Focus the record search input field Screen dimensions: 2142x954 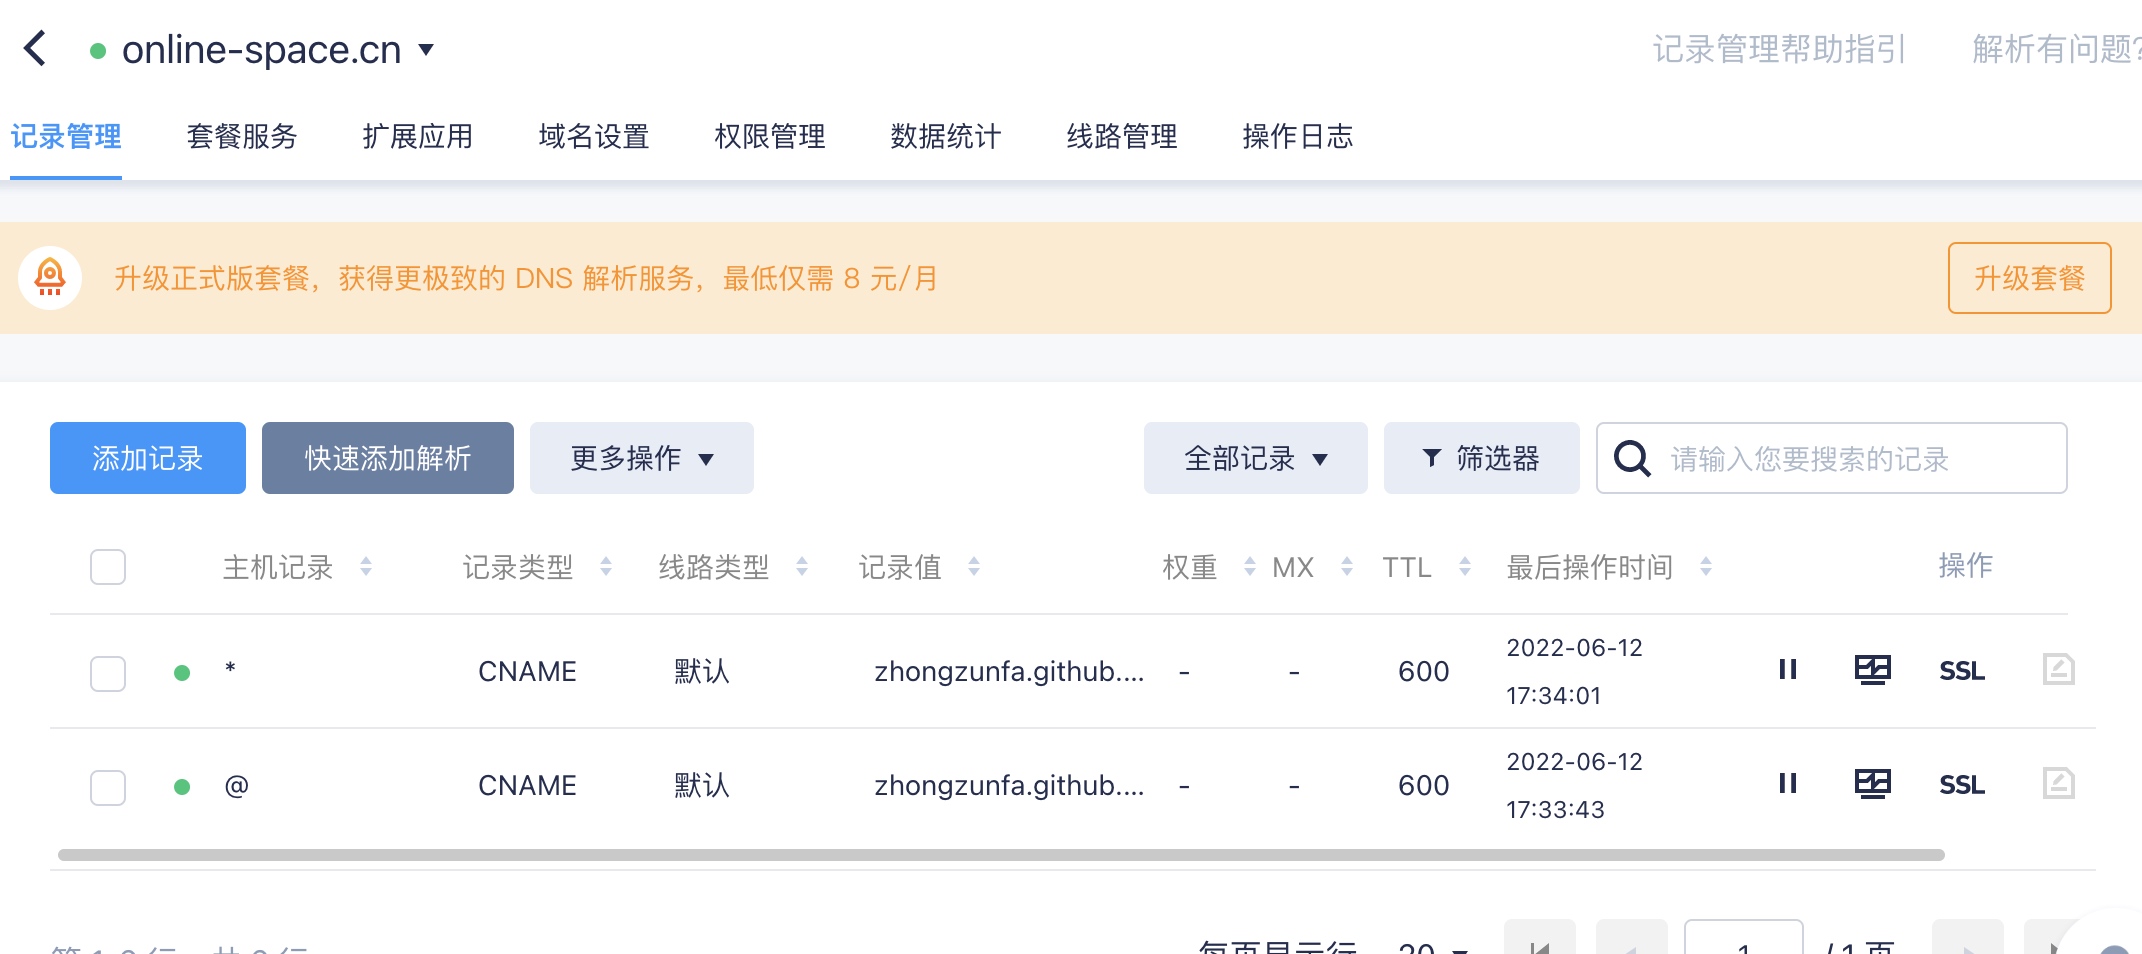pyautogui.click(x=1850, y=459)
